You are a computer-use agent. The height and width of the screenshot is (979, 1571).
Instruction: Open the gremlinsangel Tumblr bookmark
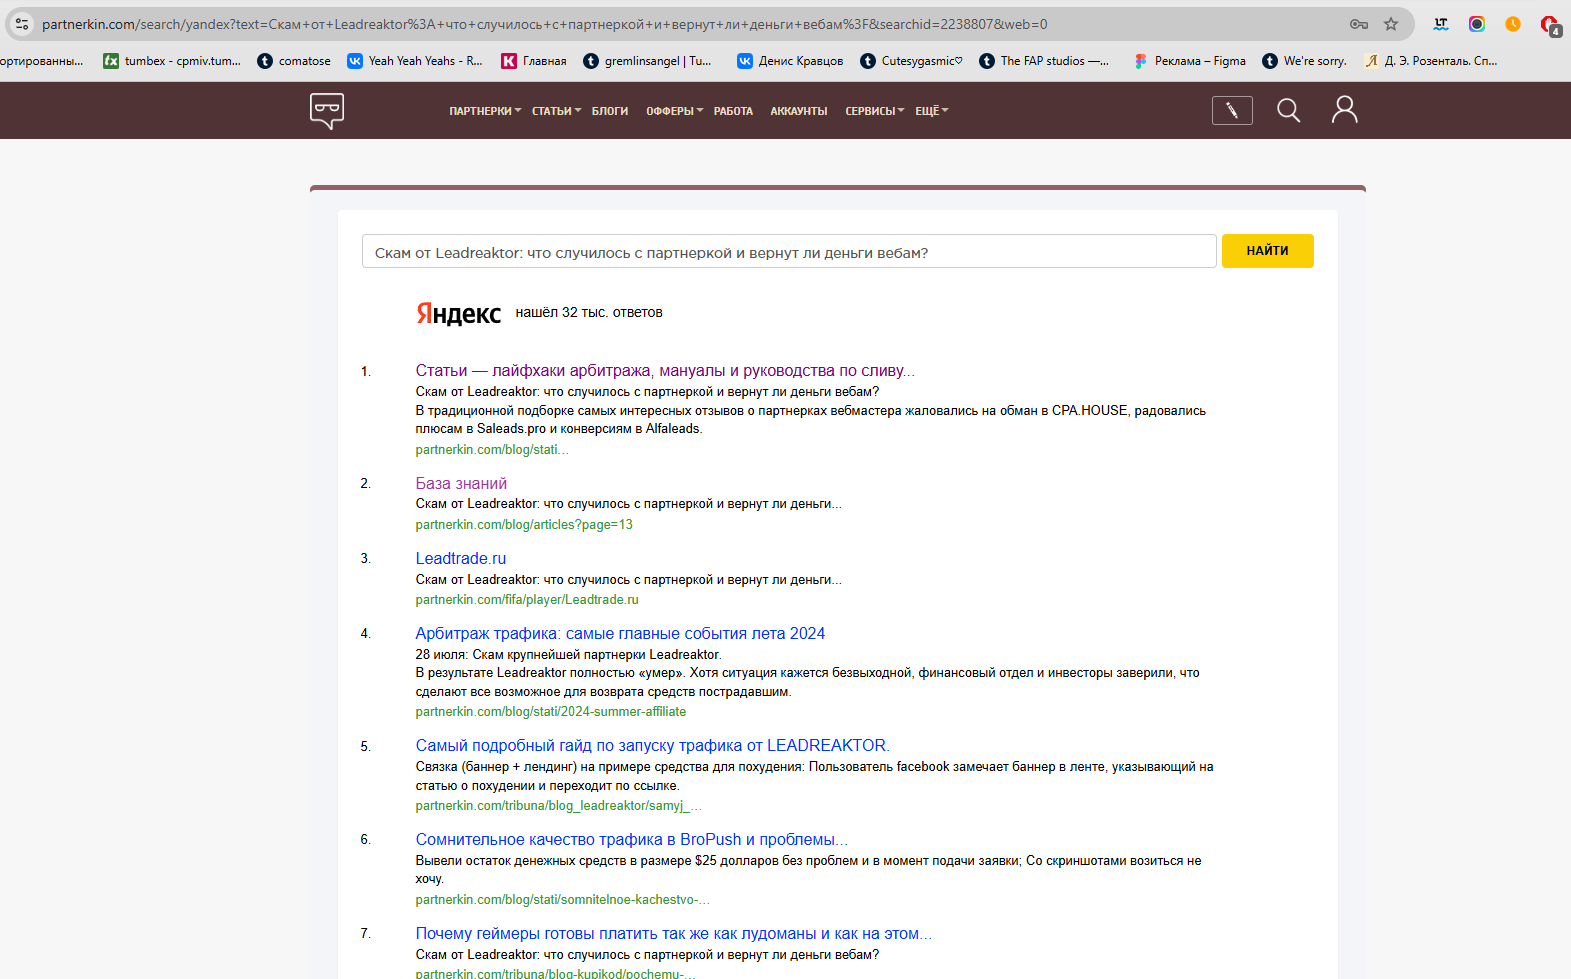tap(648, 61)
